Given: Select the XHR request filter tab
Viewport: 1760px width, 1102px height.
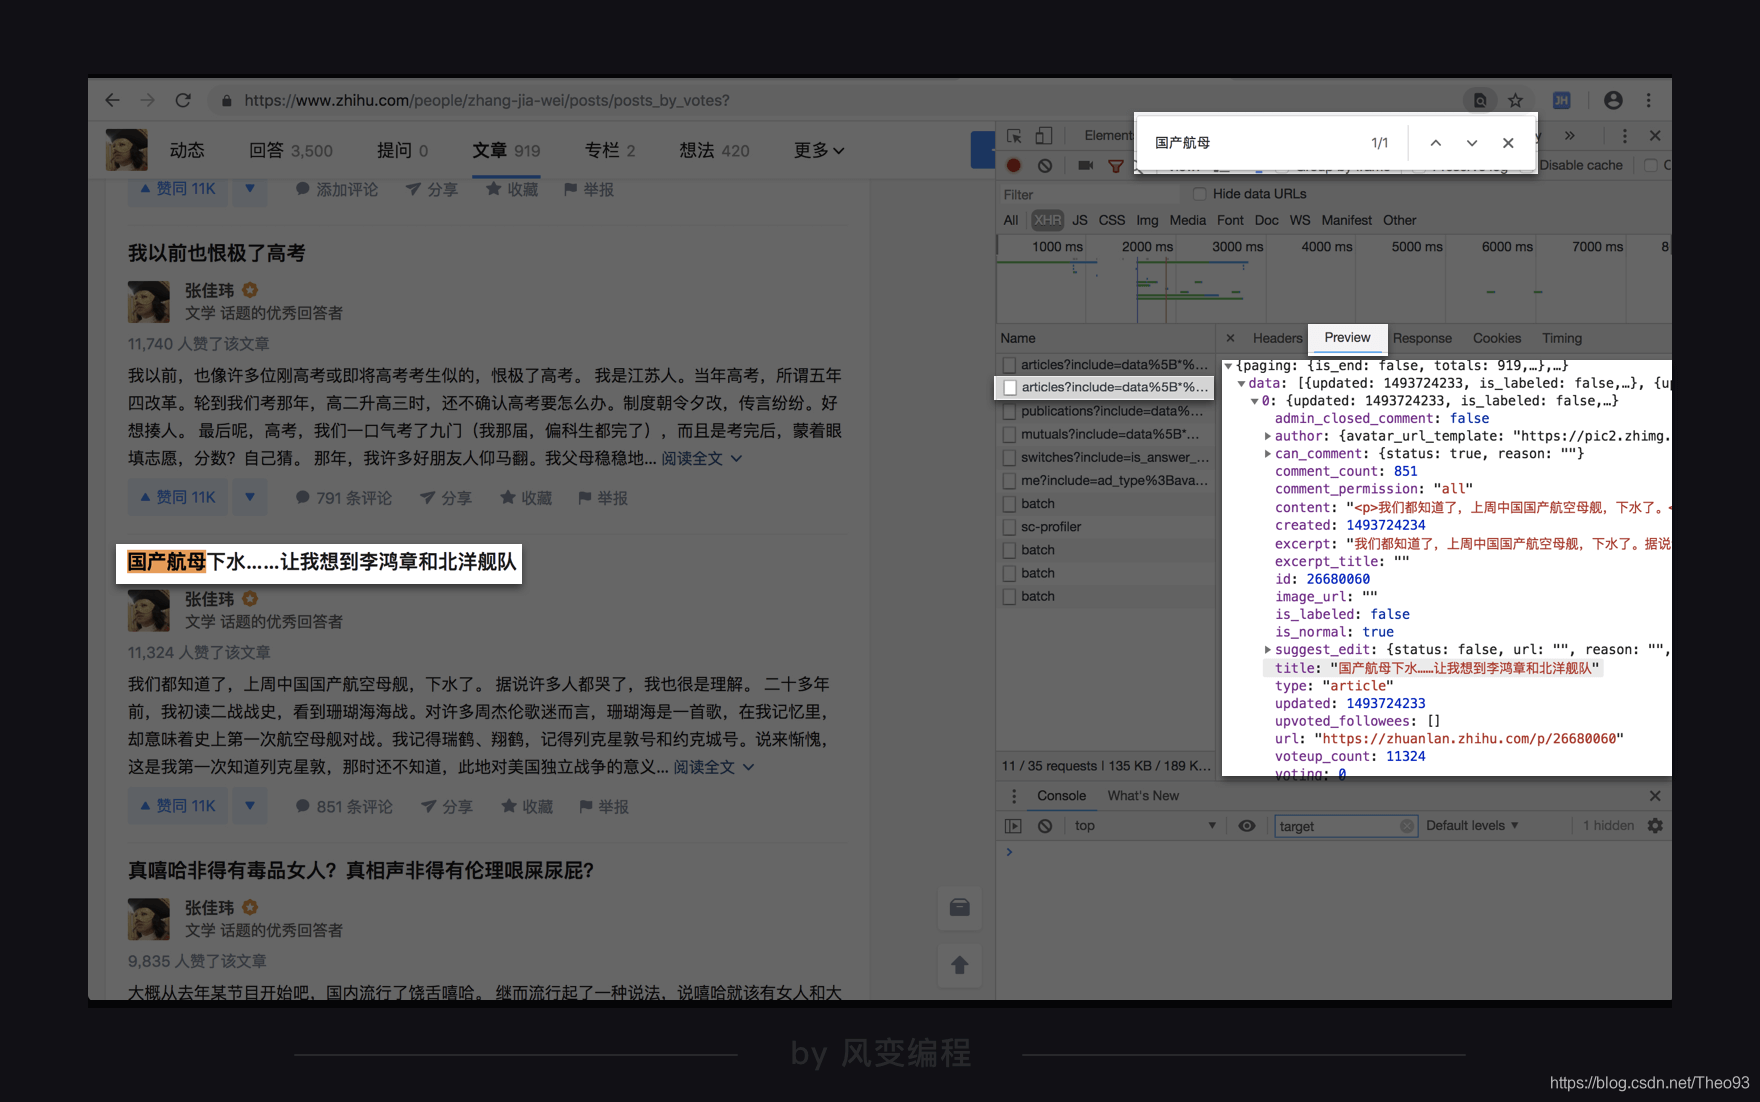Looking at the screenshot, I should (1047, 220).
